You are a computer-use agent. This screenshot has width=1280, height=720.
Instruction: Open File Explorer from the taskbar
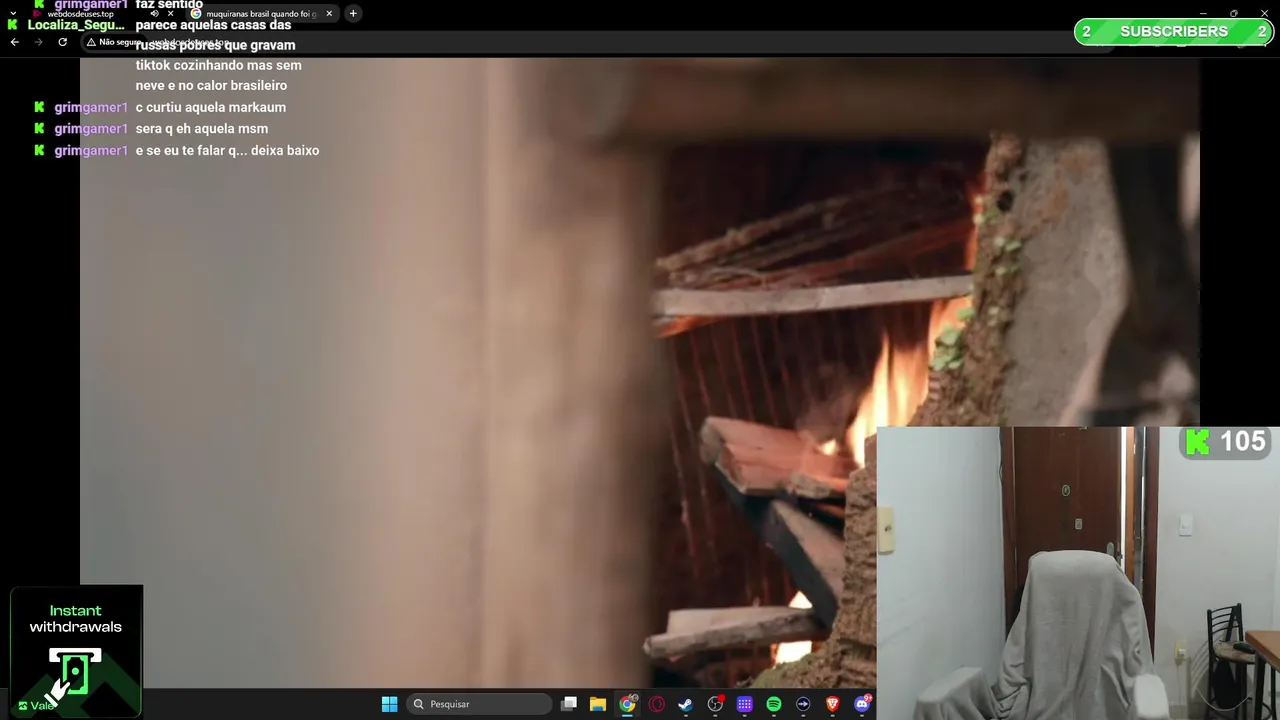598,704
